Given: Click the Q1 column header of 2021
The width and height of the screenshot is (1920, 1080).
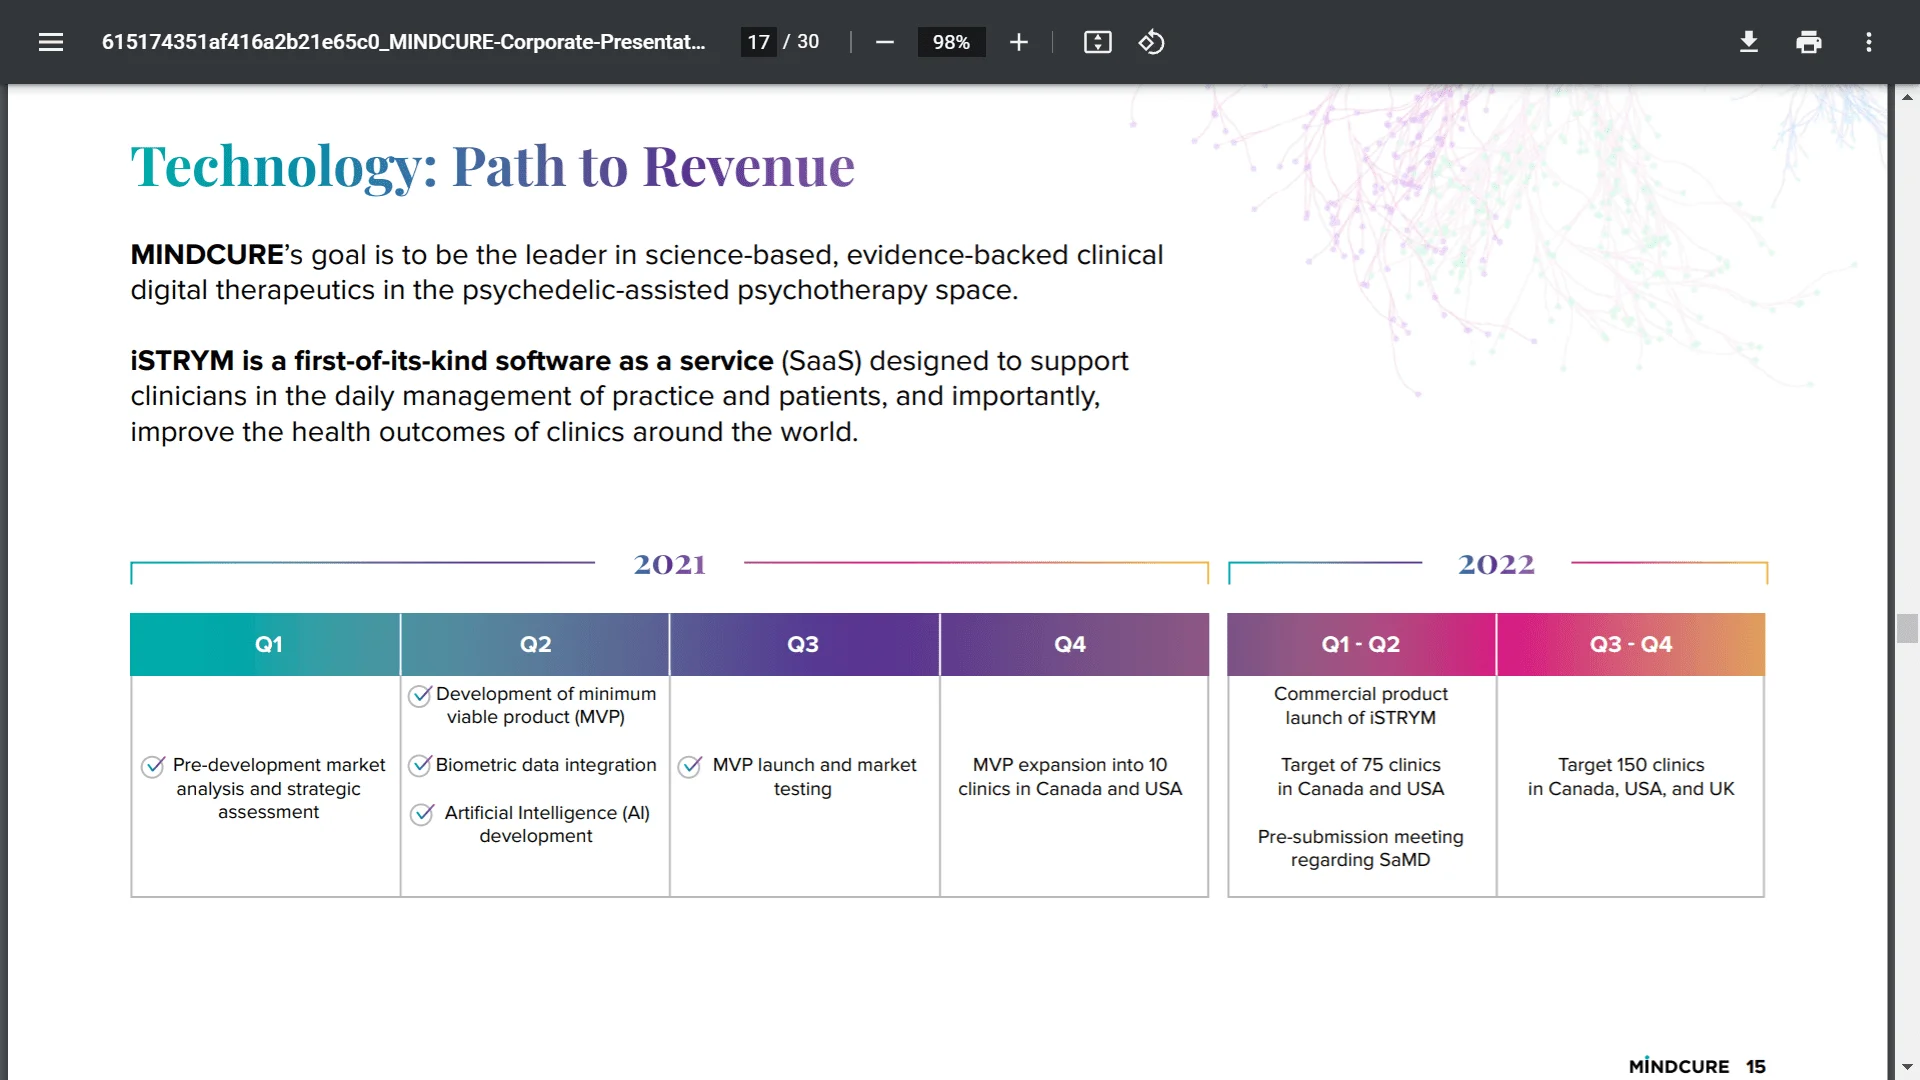Looking at the screenshot, I should pyautogui.click(x=265, y=644).
